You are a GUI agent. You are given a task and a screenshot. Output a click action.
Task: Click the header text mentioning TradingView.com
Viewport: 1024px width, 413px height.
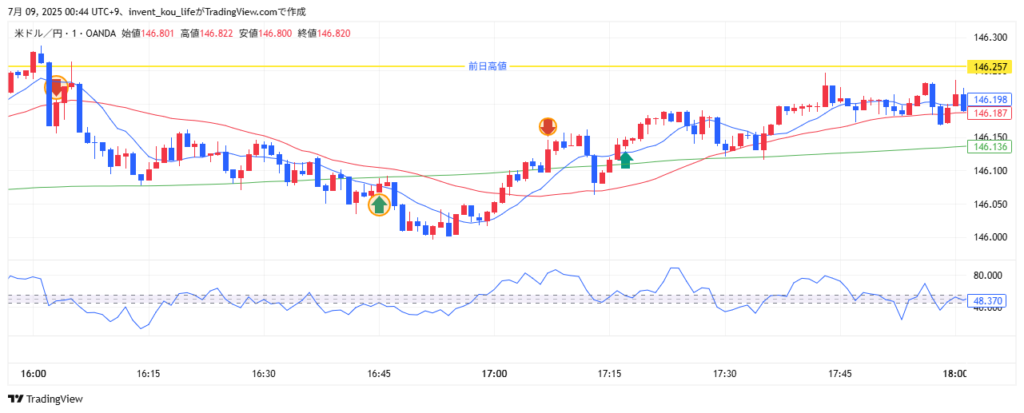(x=156, y=11)
